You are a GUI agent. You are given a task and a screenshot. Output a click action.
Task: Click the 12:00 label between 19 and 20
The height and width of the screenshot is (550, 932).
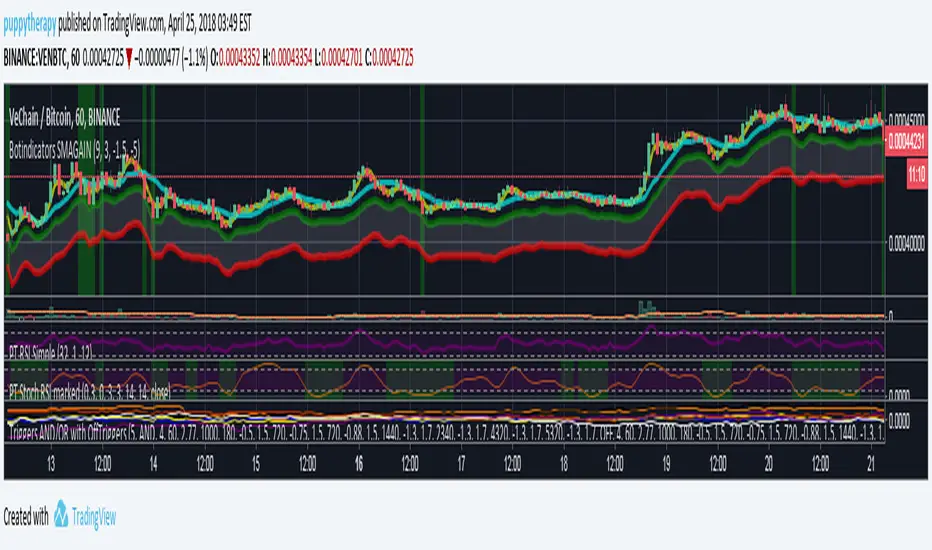point(717,463)
